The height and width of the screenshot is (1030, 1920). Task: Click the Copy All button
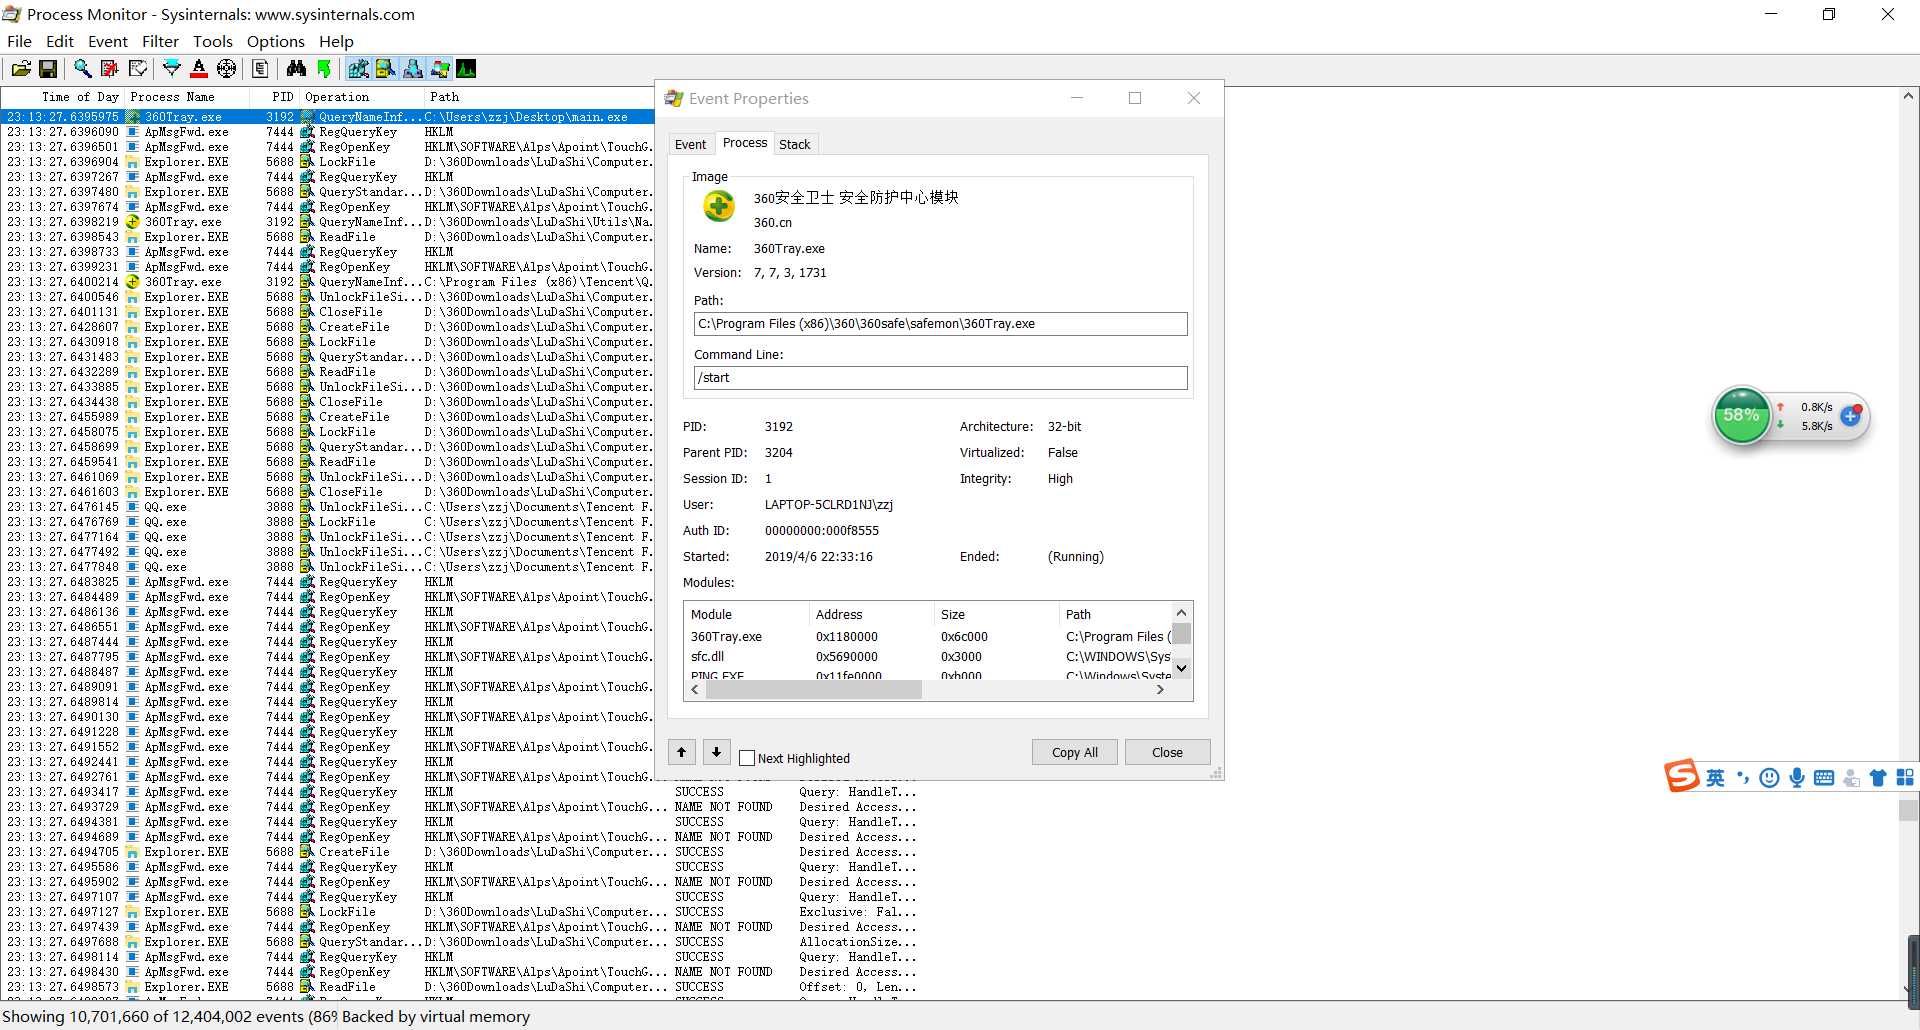1075,752
